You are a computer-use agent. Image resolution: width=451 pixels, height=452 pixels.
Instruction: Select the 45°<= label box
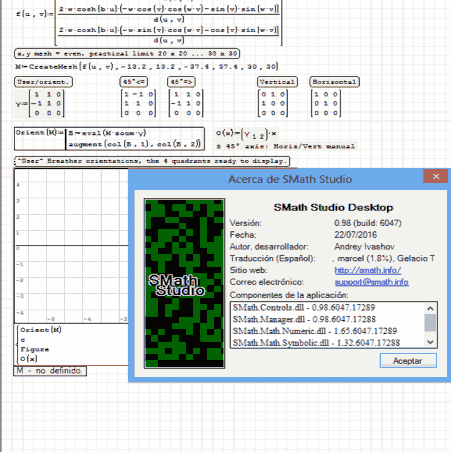tap(134, 82)
